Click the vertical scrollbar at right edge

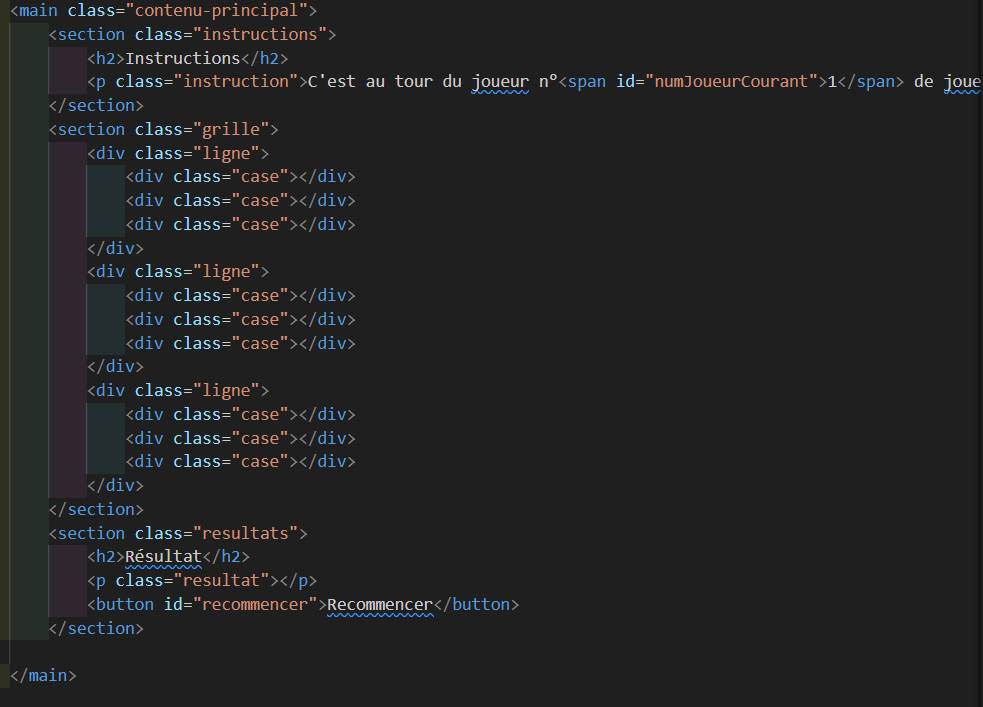978,350
